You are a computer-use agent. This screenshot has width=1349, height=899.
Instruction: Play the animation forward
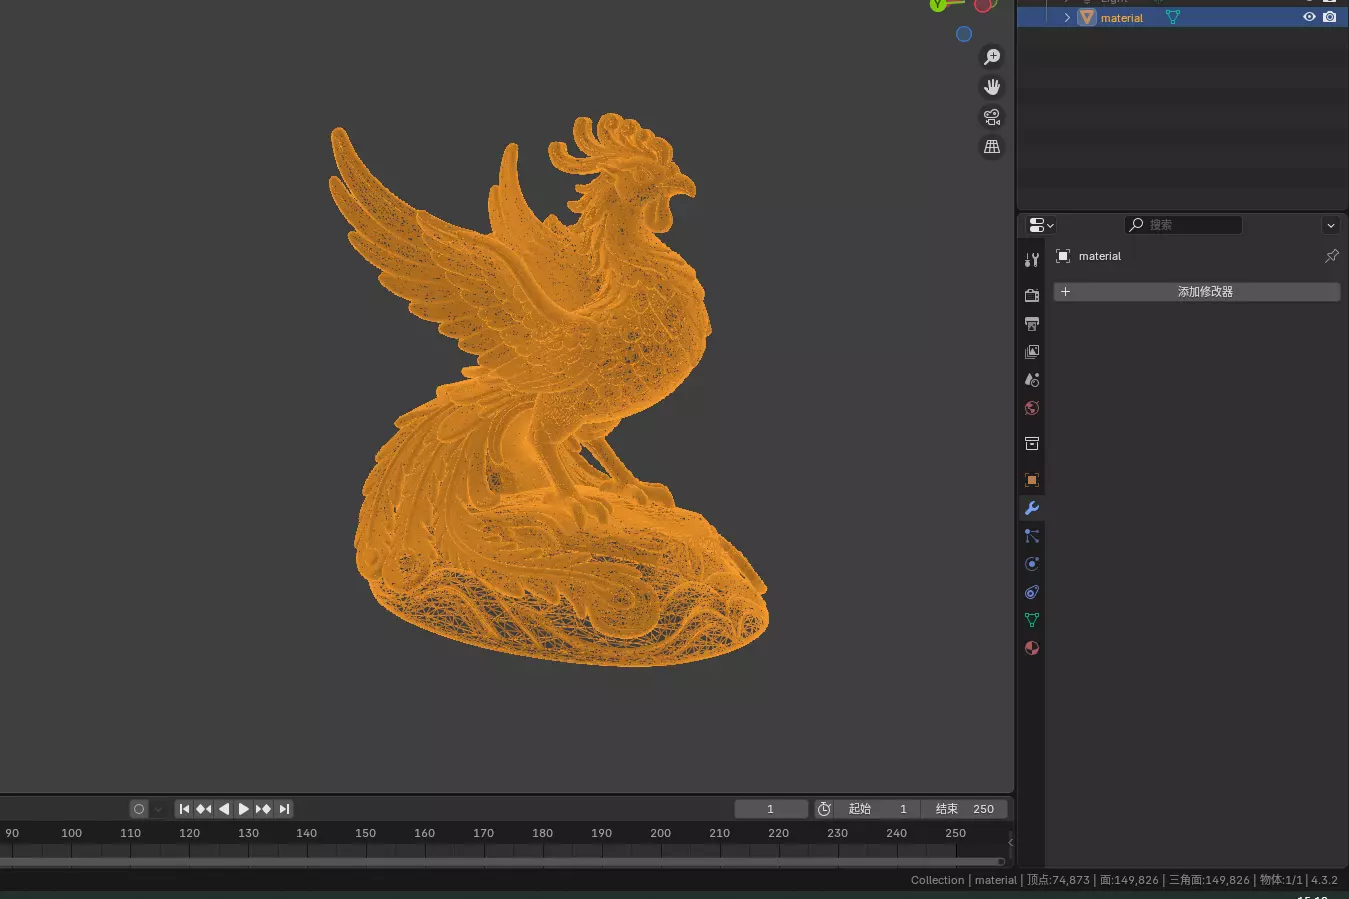pyautogui.click(x=243, y=809)
